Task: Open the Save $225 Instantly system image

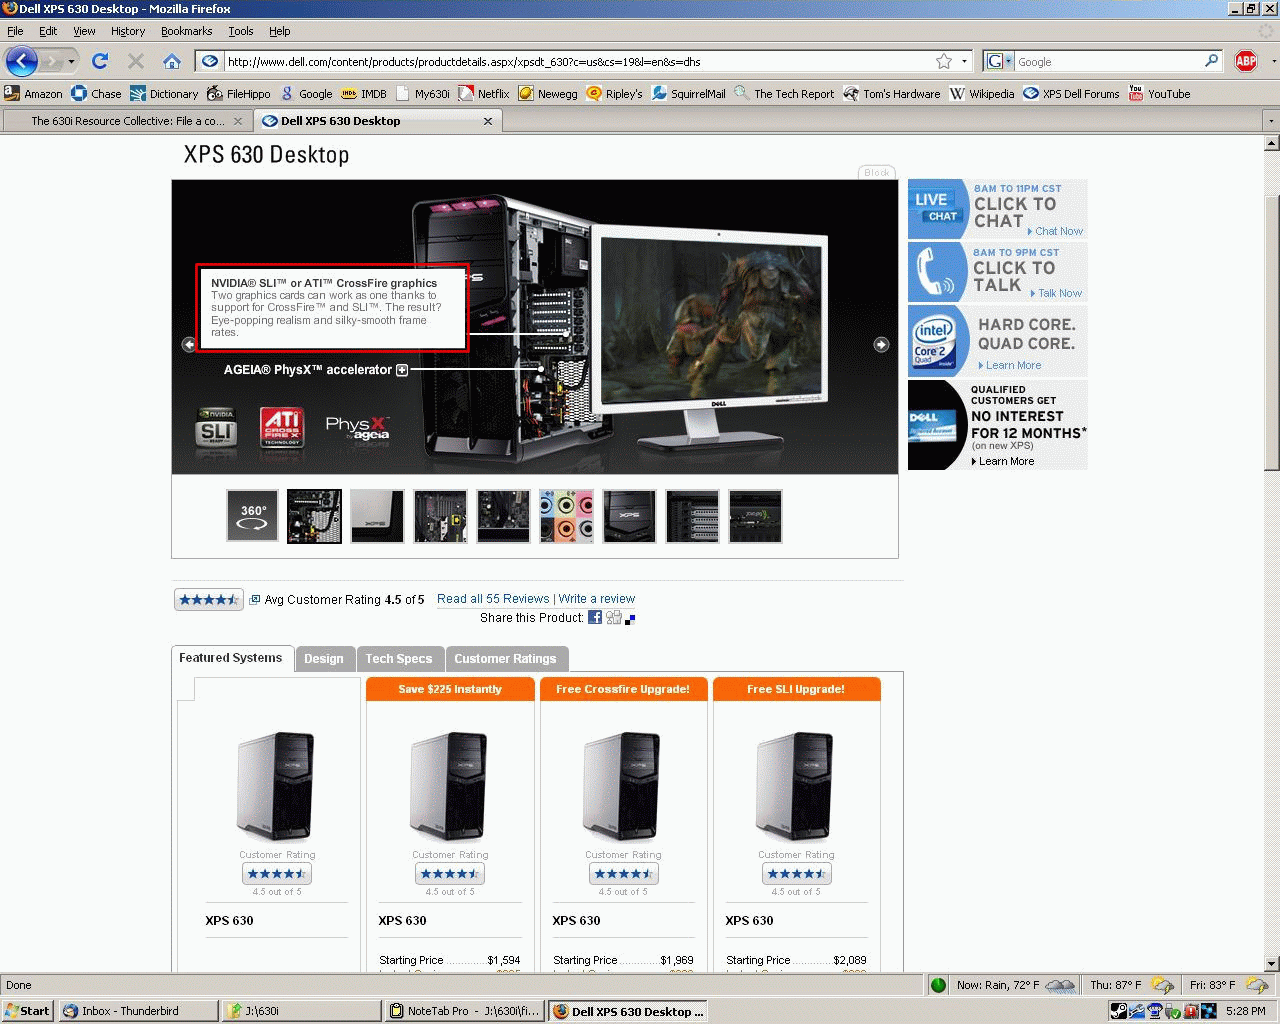Action: tap(450, 785)
